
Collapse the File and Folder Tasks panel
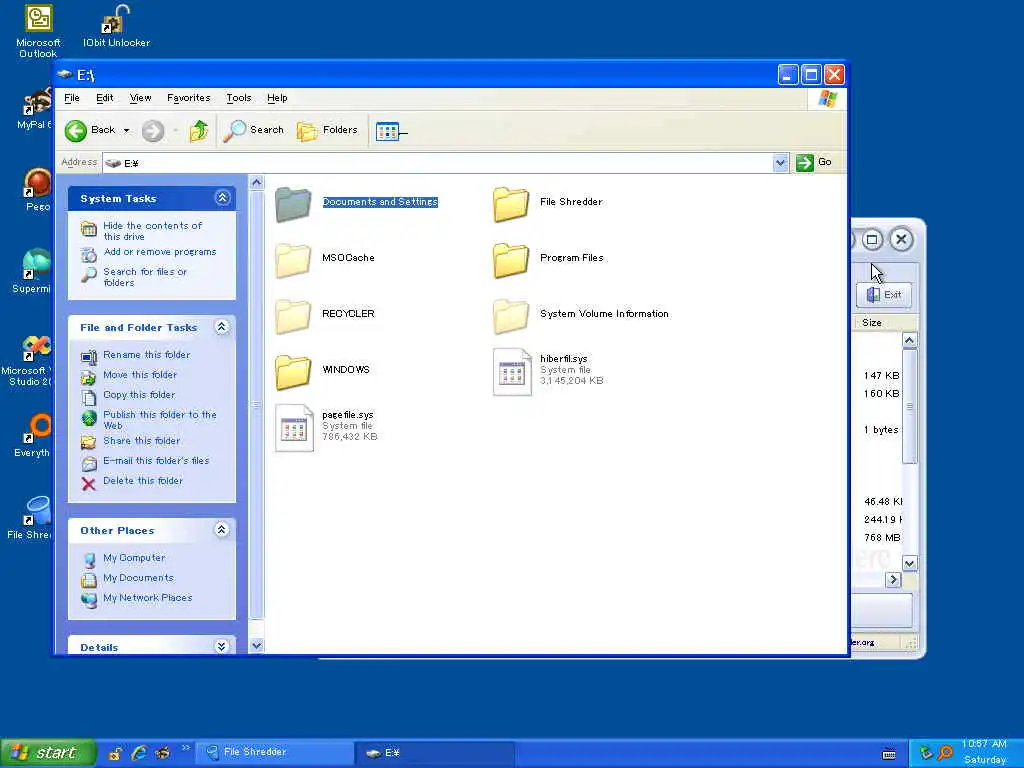tap(222, 327)
